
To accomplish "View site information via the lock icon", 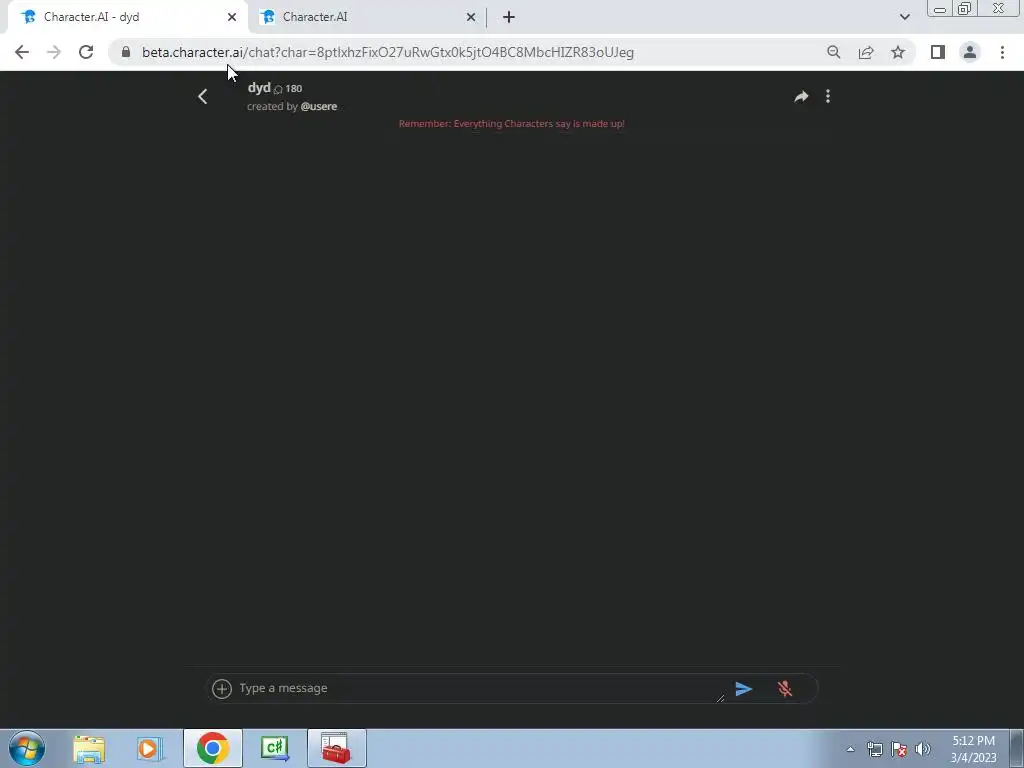I will coord(126,52).
